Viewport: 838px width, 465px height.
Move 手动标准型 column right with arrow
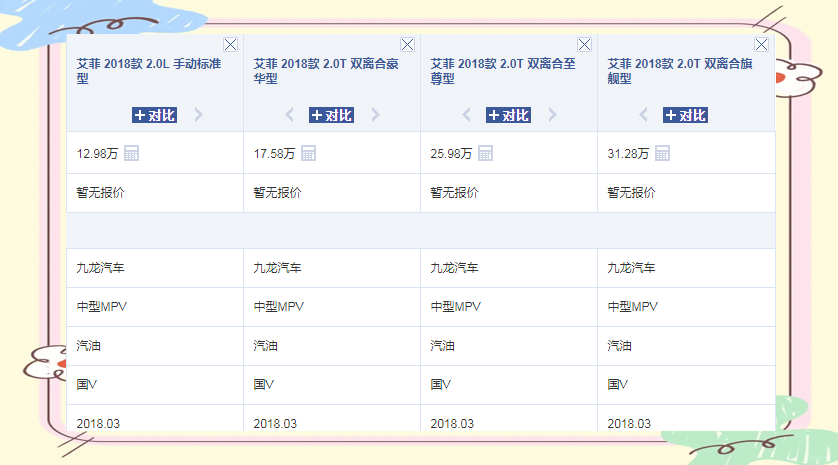point(198,114)
